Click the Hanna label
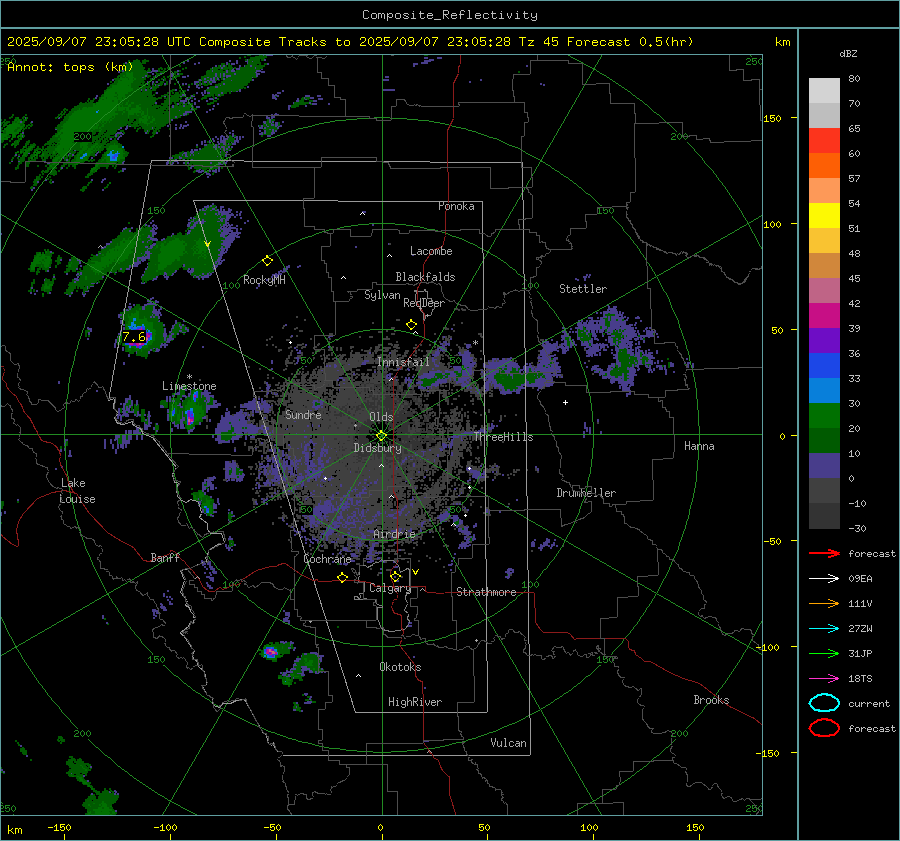This screenshot has width=900, height=841. [699, 446]
